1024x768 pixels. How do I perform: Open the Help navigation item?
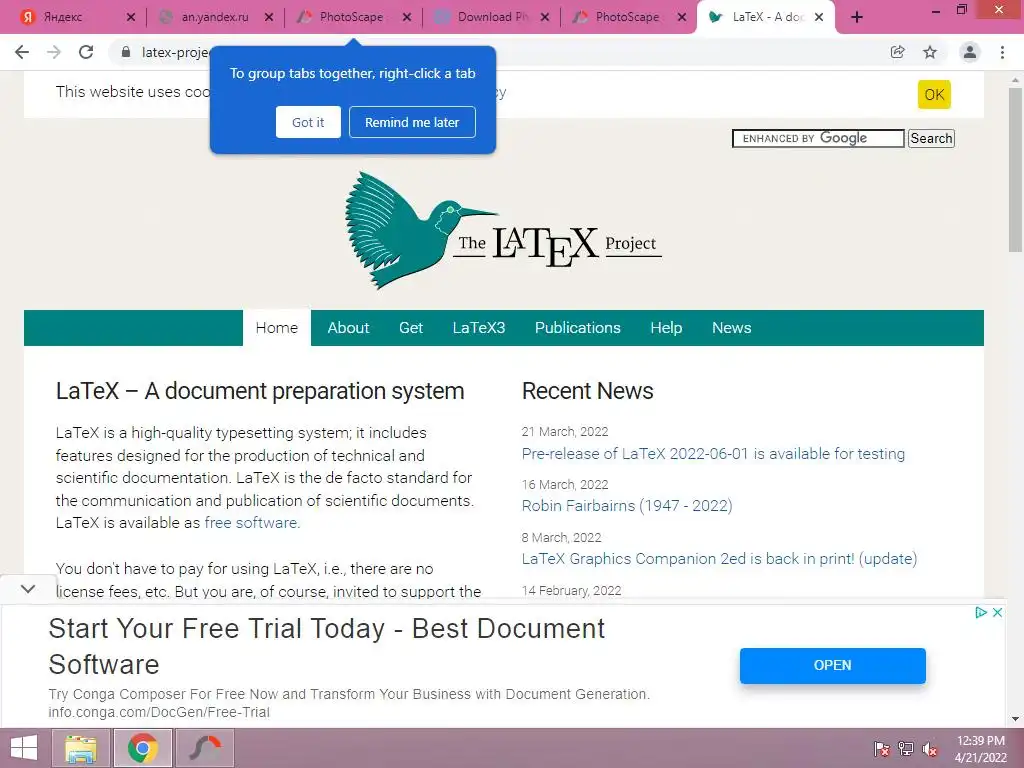(x=666, y=328)
